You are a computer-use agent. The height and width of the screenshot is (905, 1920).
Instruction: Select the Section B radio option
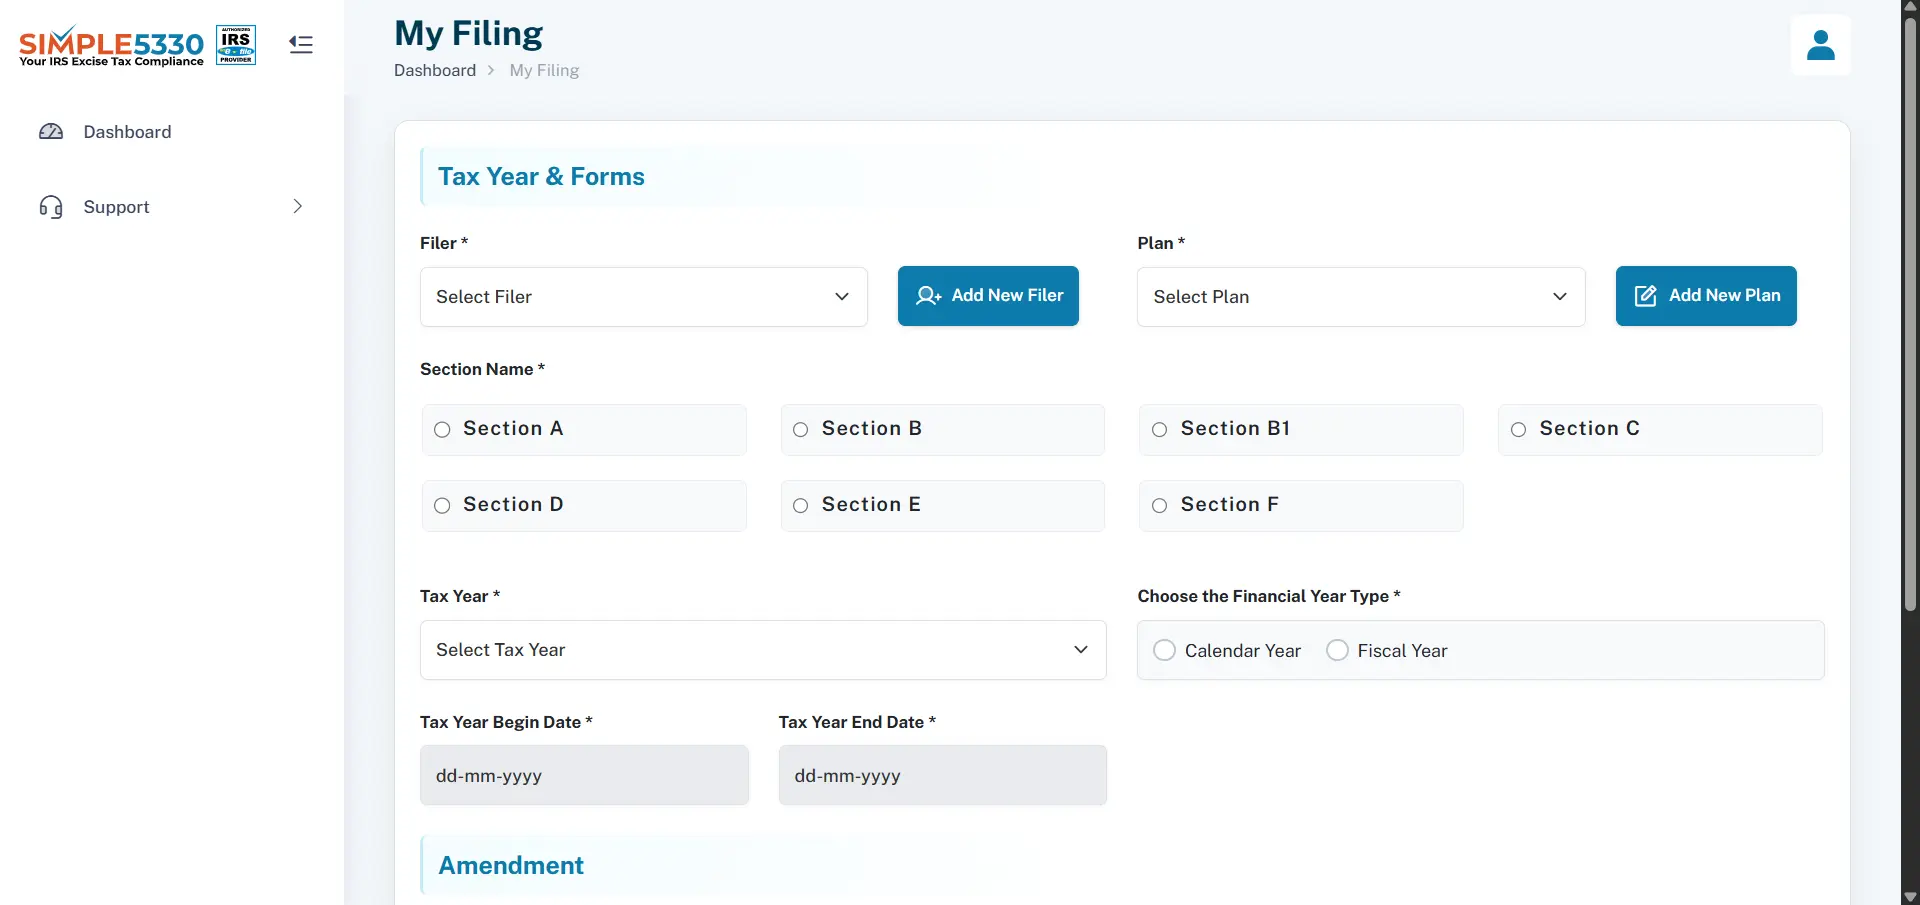click(801, 430)
